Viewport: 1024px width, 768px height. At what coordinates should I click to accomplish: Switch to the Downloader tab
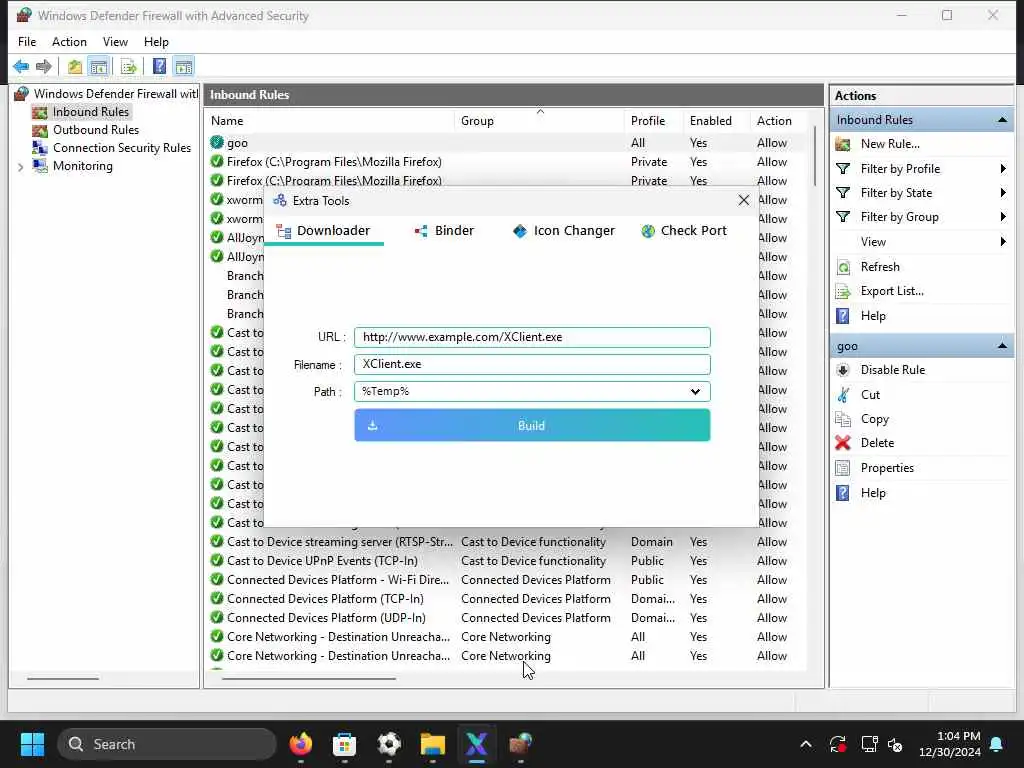coord(323,231)
